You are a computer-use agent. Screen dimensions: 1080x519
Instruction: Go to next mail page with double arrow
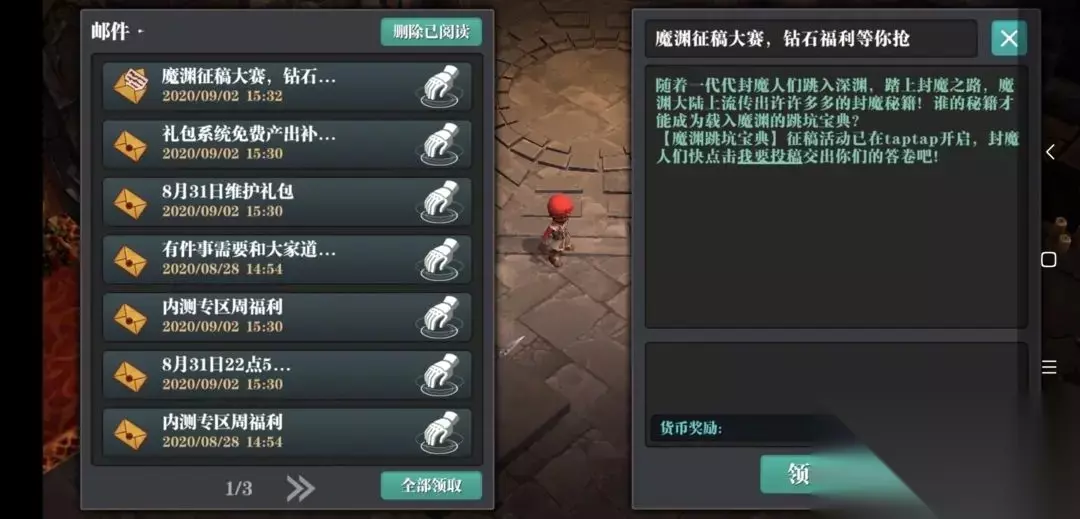tap(300, 488)
